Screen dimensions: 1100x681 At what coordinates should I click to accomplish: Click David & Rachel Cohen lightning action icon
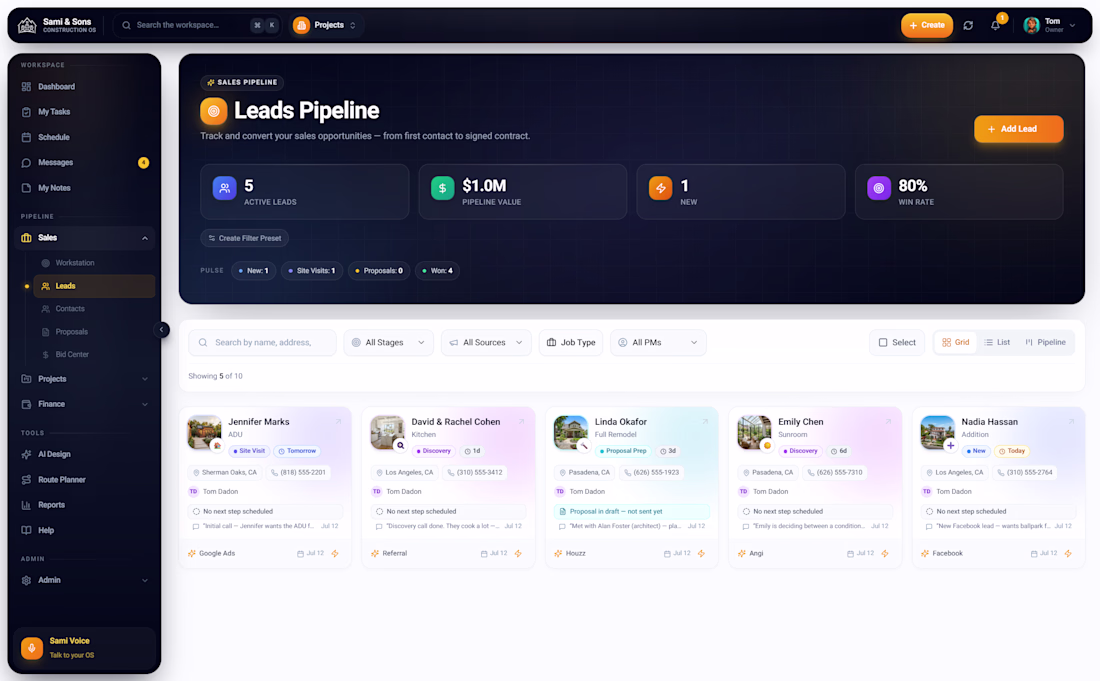518,554
